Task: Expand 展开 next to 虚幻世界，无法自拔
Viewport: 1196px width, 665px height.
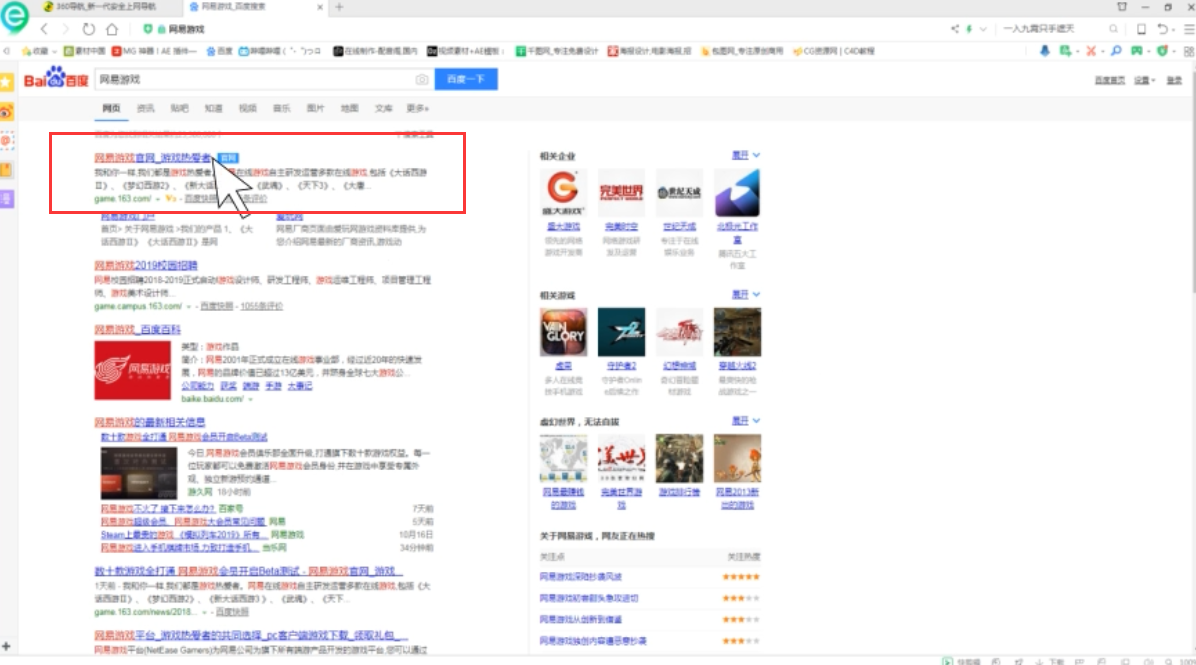Action: point(746,420)
